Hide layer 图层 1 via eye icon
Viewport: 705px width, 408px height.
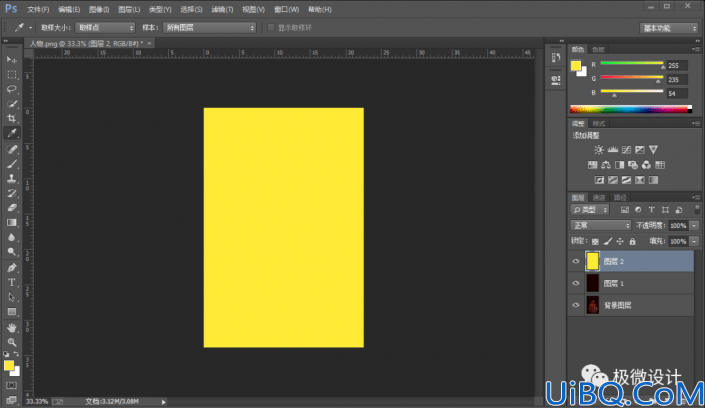pyautogui.click(x=576, y=283)
